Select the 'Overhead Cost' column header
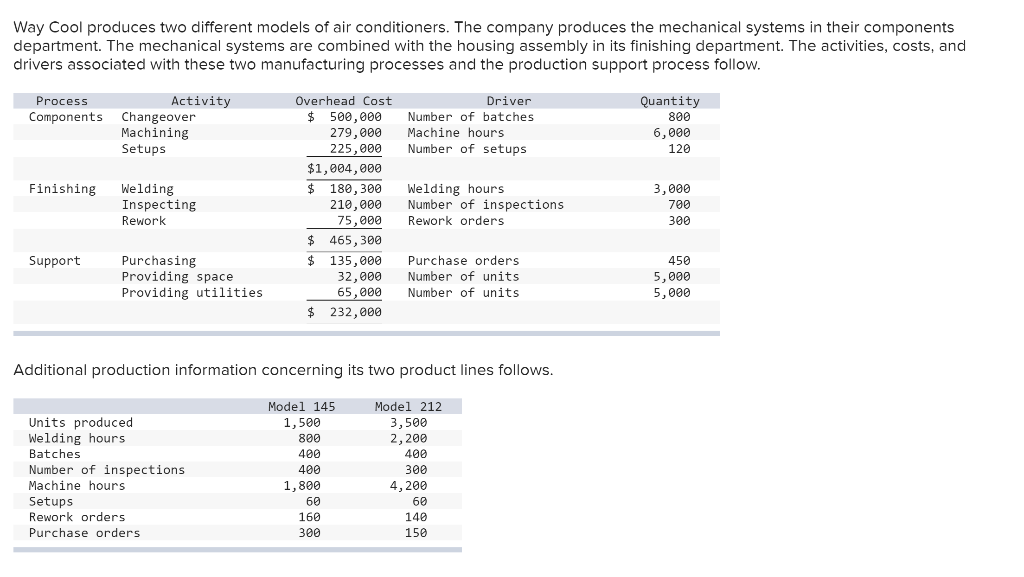Screen dimensions: 1024x577 click(344, 101)
